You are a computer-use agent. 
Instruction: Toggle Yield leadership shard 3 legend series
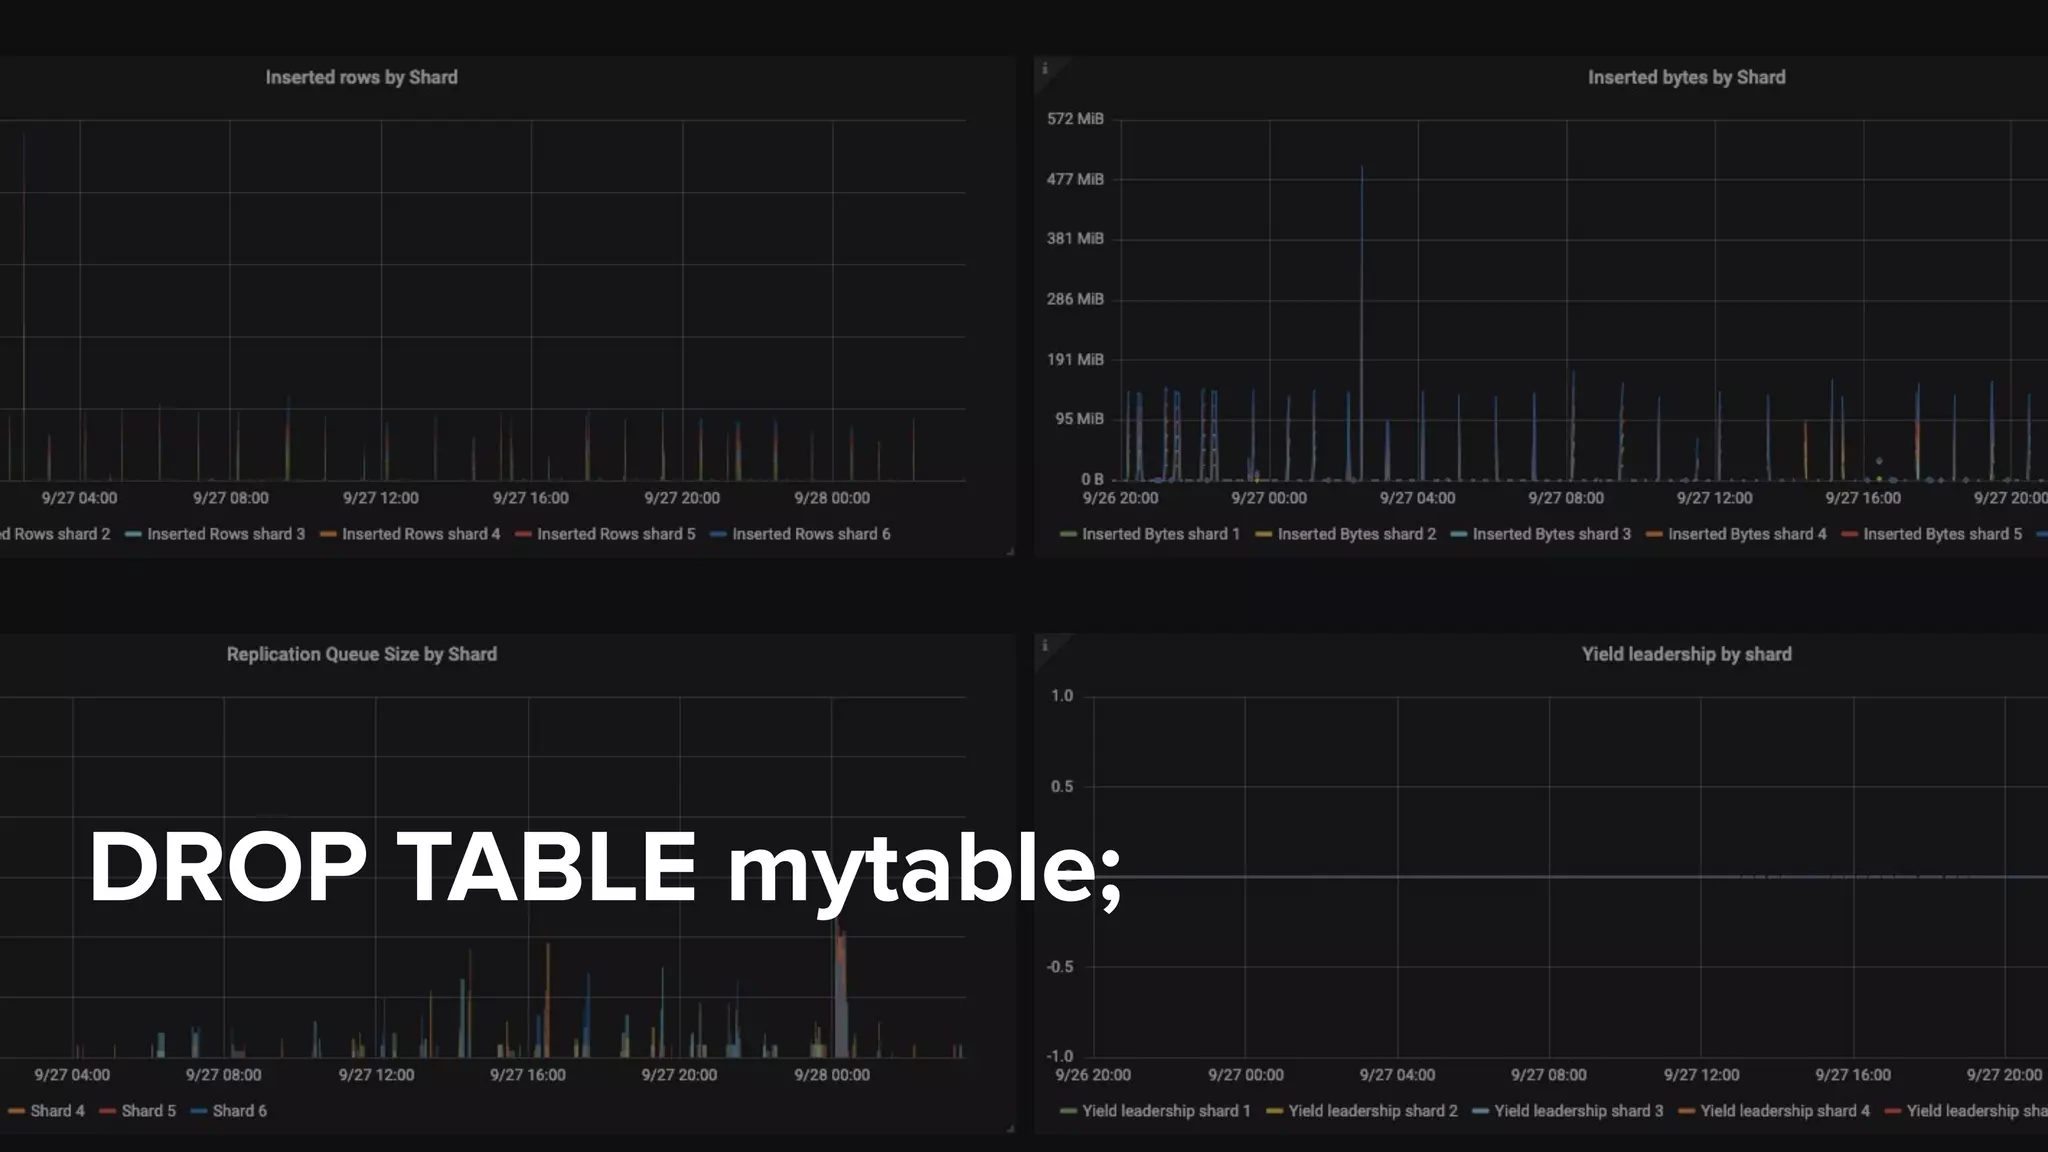pos(1579,1111)
